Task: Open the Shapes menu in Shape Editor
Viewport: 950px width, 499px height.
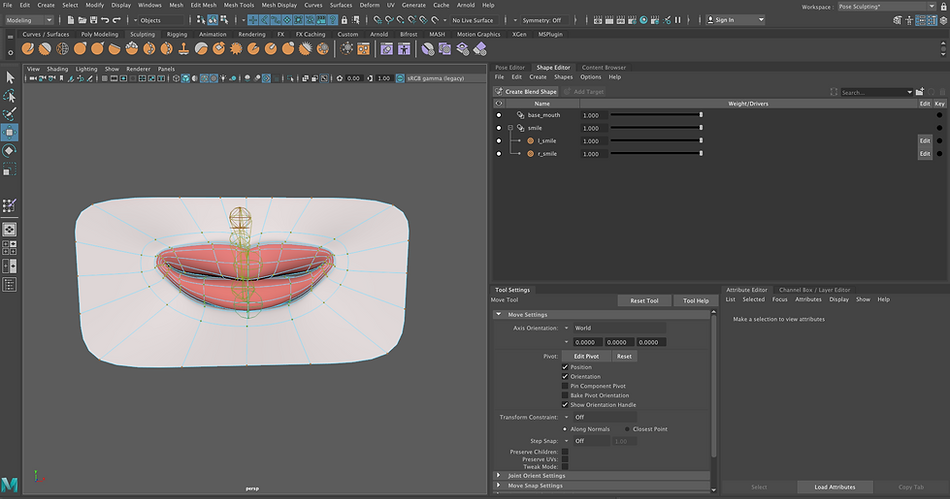Action: (x=563, y=78)
